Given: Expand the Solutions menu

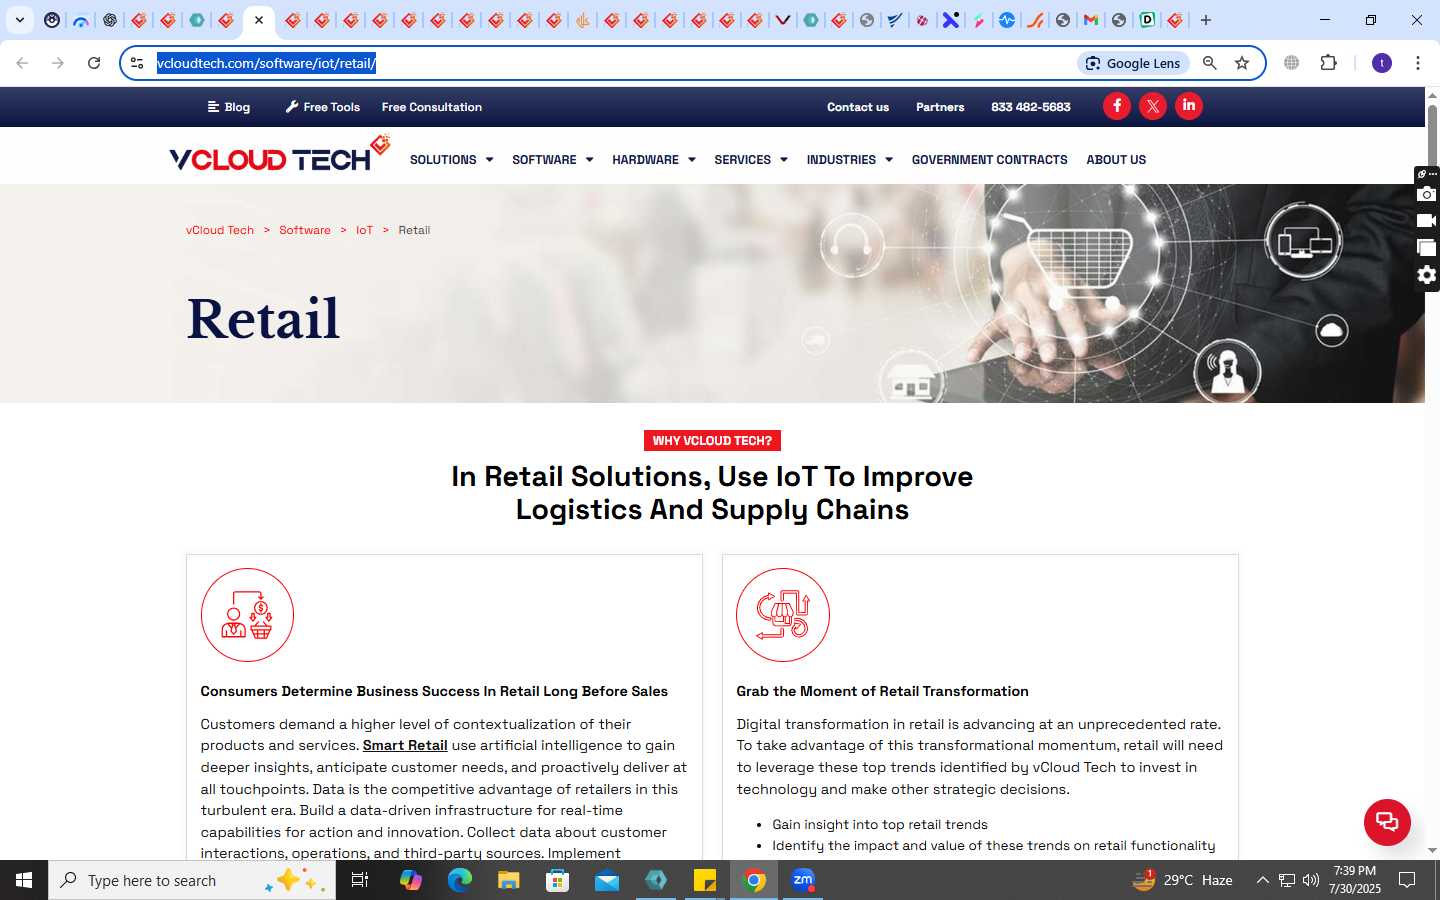Looking at the screenshot, I should [x=451, y=160].
